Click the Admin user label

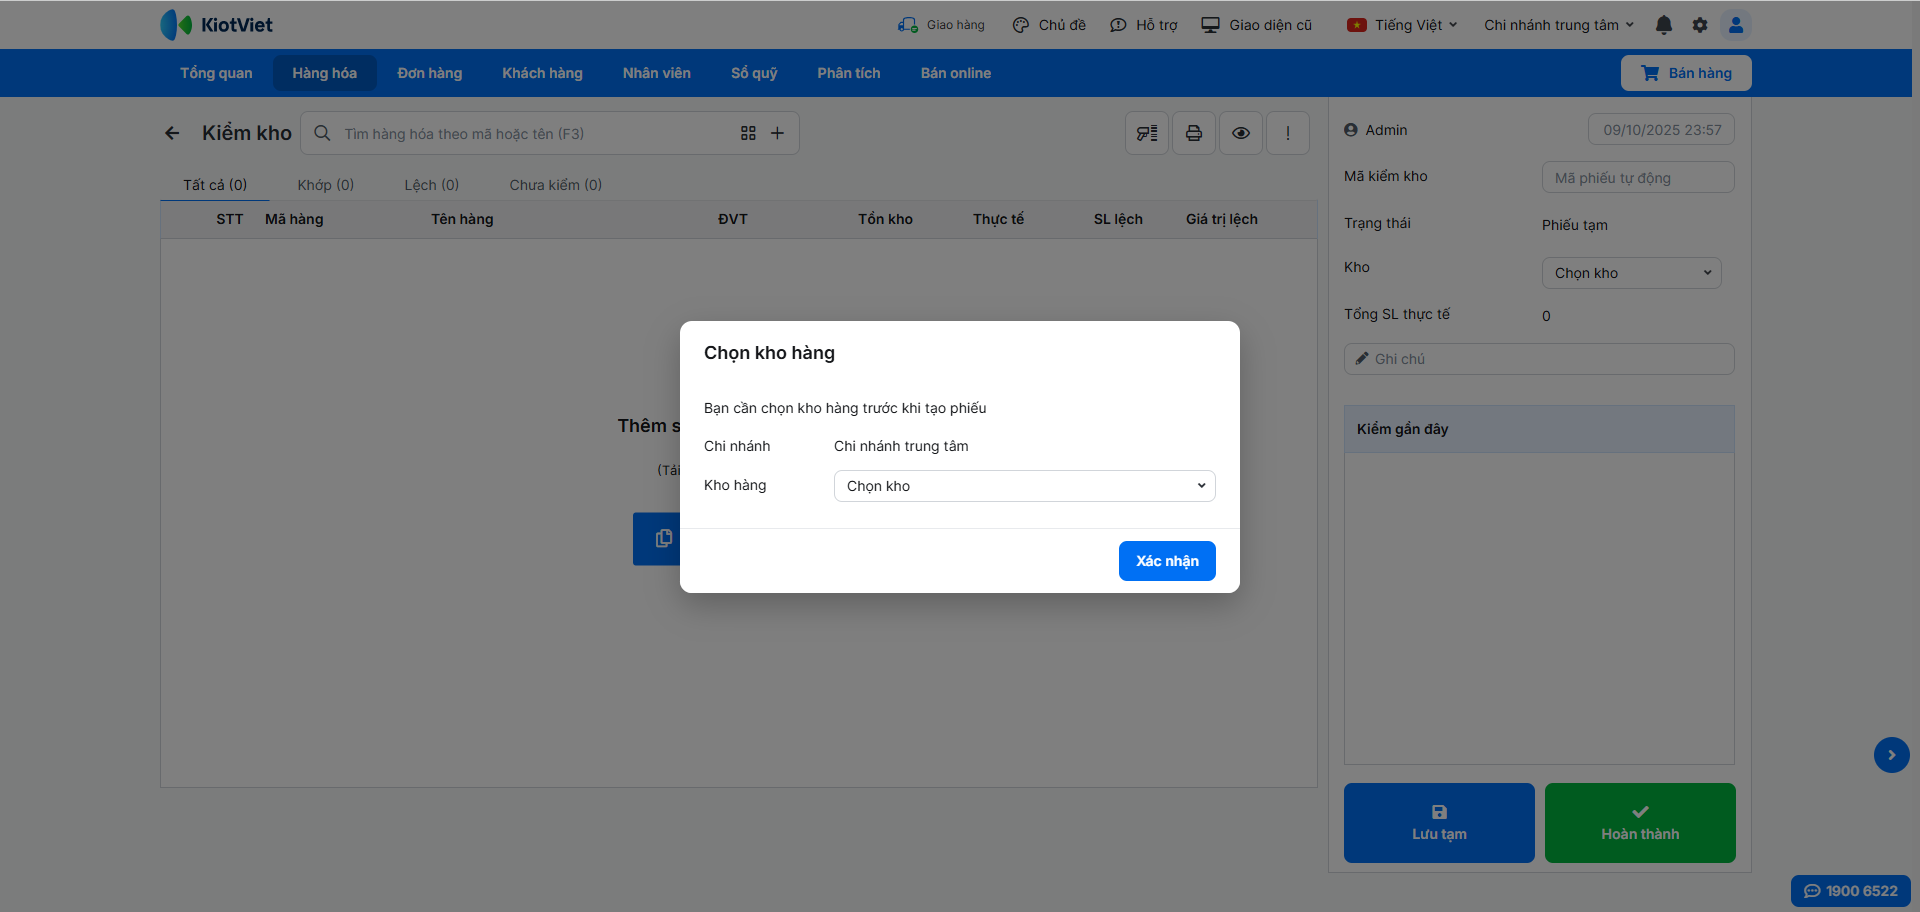pyautogui.click(x=1376, y=130)
